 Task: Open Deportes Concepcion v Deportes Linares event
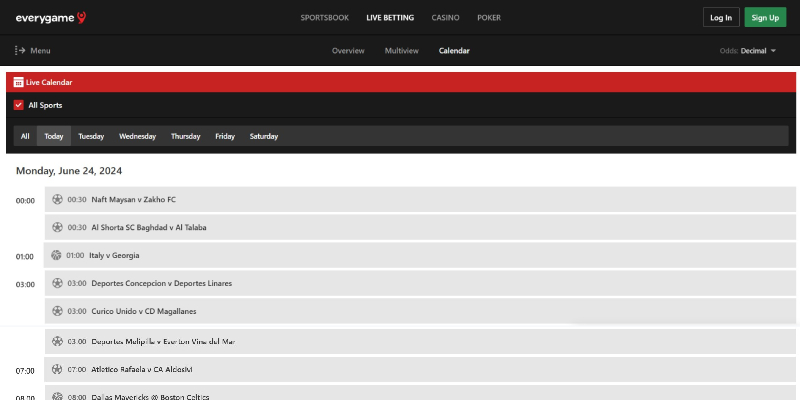pyautogui.click(x=420, y=283)
